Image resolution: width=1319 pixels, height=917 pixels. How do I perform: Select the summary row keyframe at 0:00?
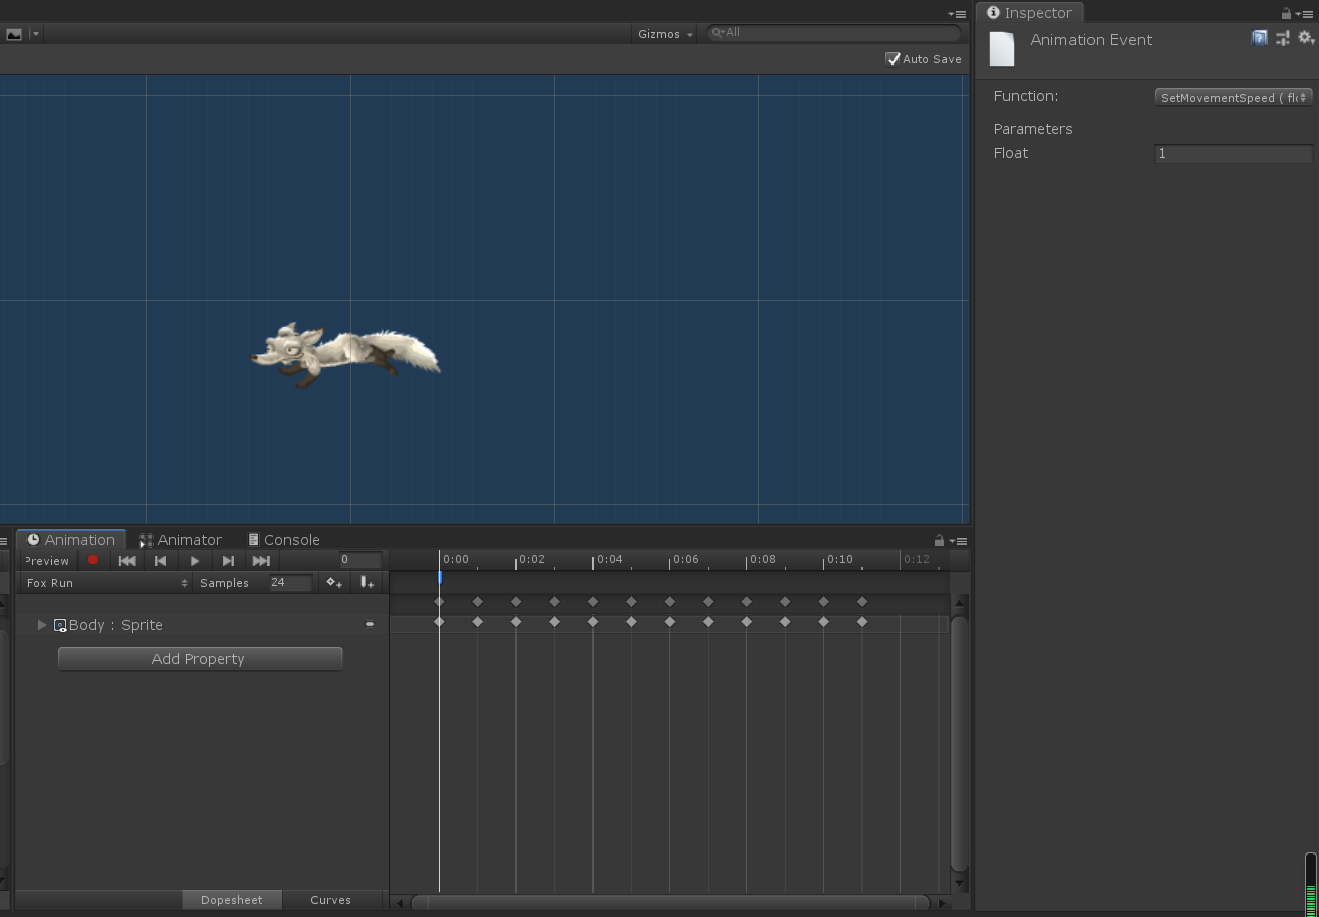tap(439, 602)
